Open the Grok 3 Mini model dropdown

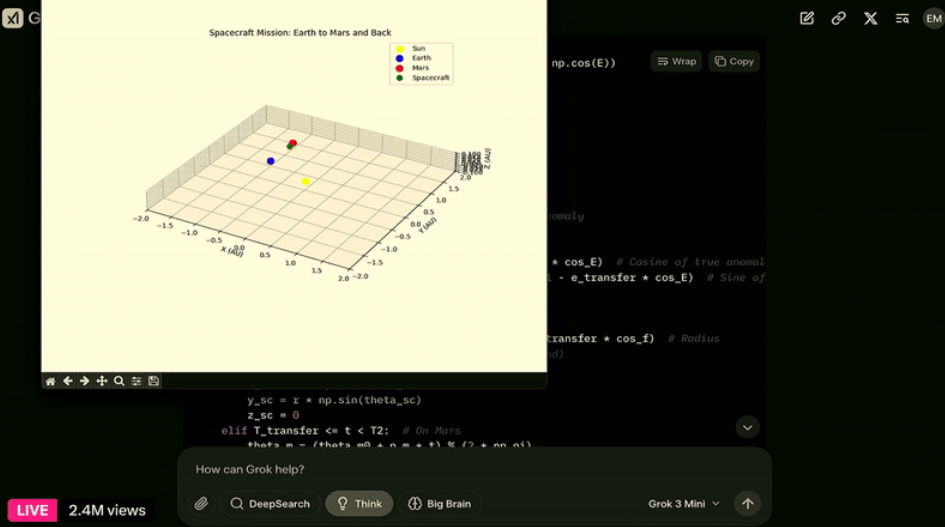click(684, 503)
